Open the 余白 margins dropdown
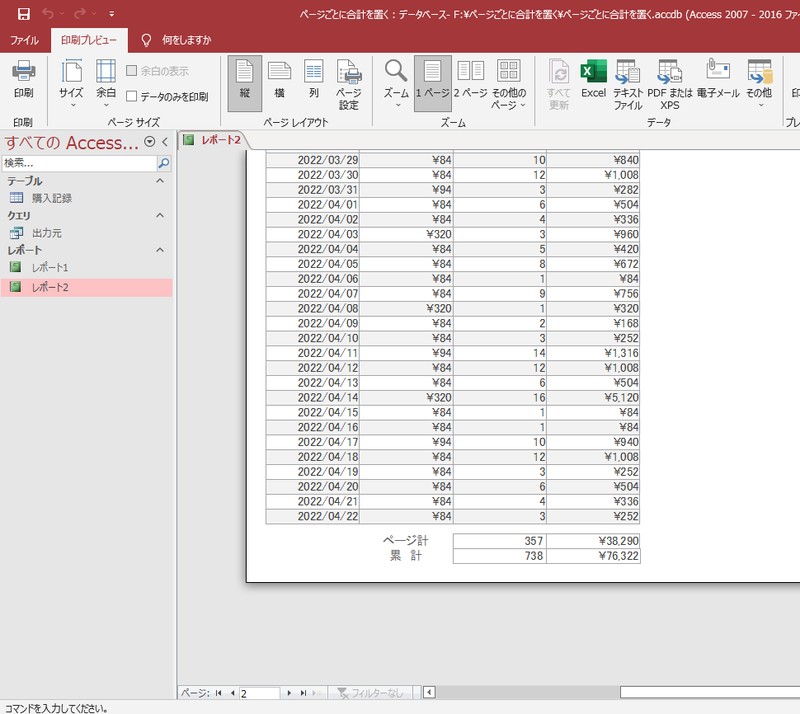 106,83
